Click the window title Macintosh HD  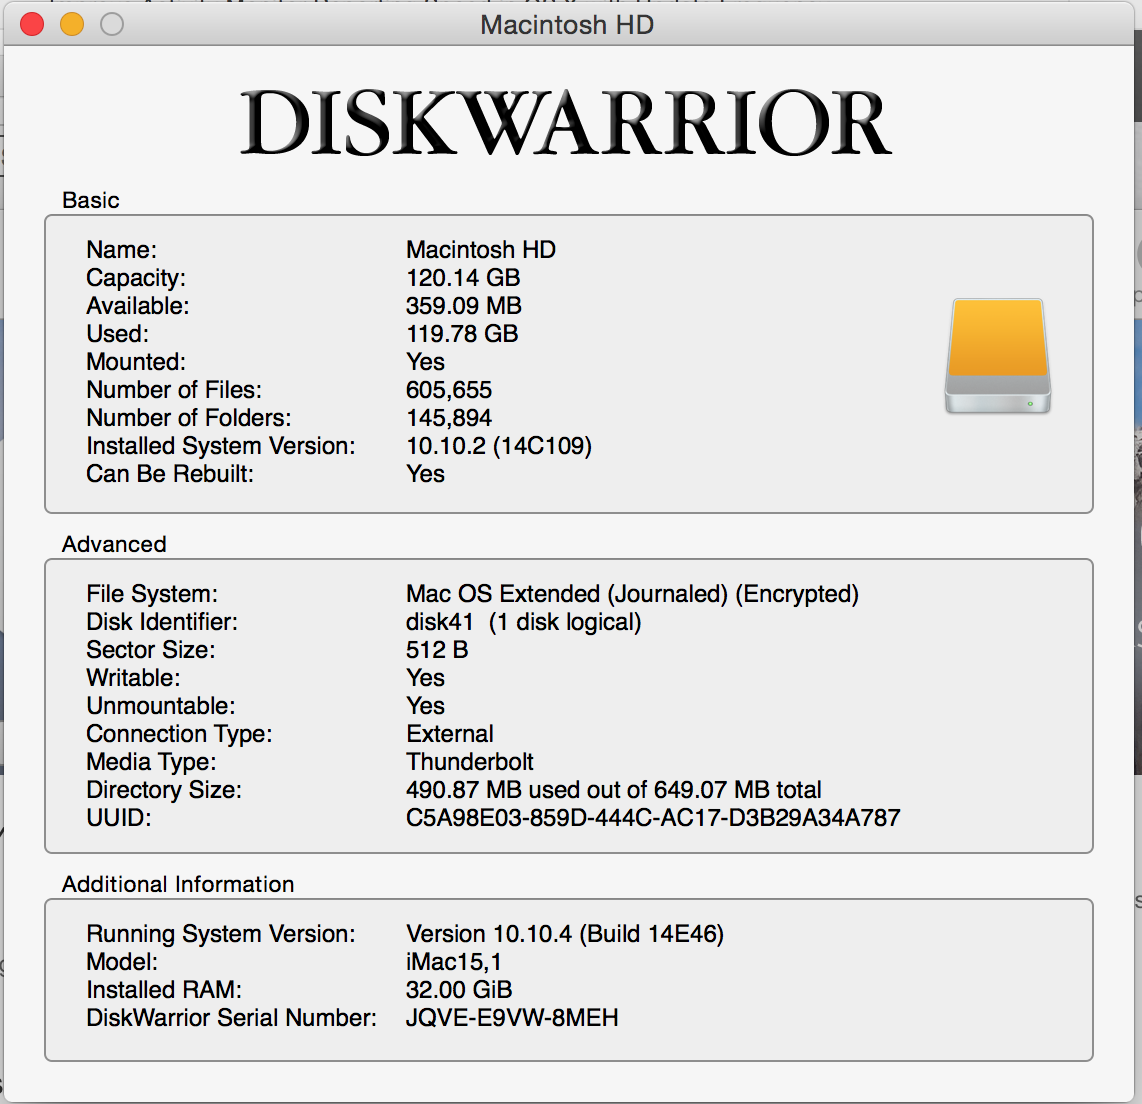[x=567, y=25]
